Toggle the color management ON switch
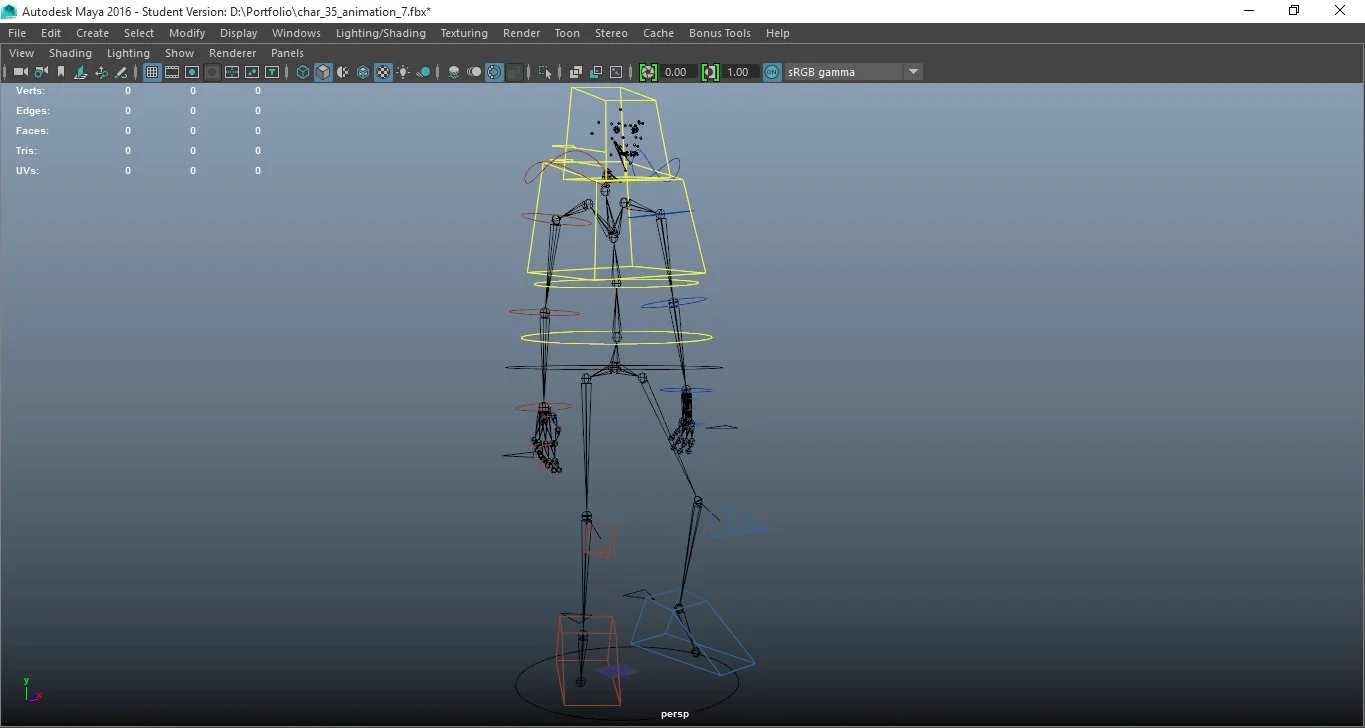Image resolution: width=1365 pixels, height=728 pixels. click(771, 71)
